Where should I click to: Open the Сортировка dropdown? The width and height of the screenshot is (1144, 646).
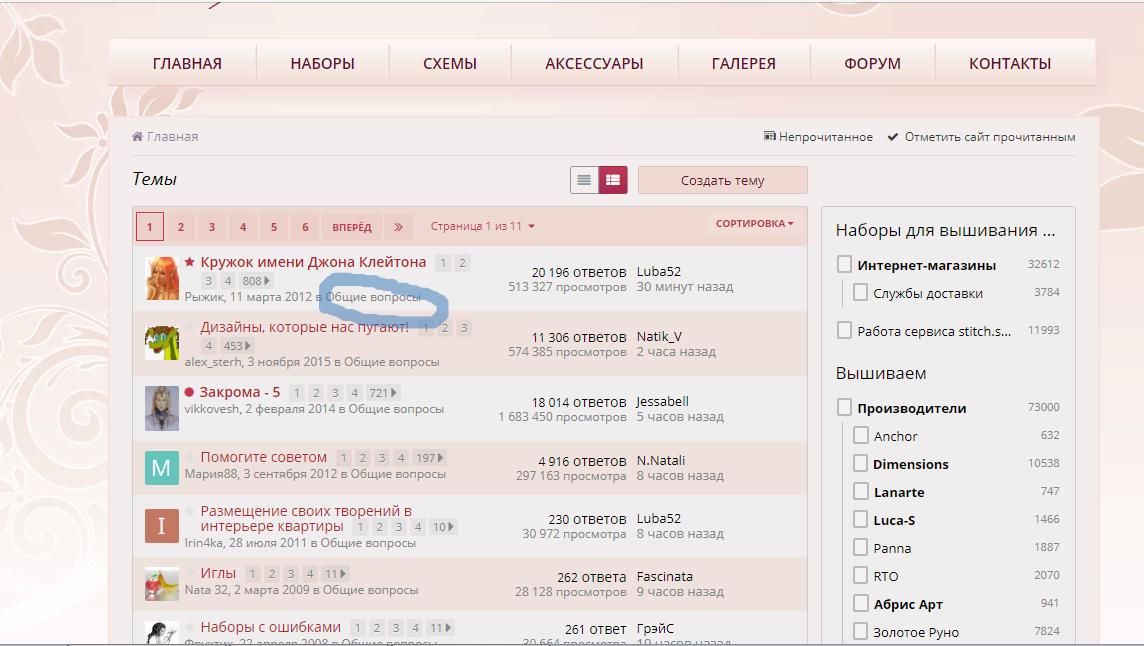click(x=754, y=224)
